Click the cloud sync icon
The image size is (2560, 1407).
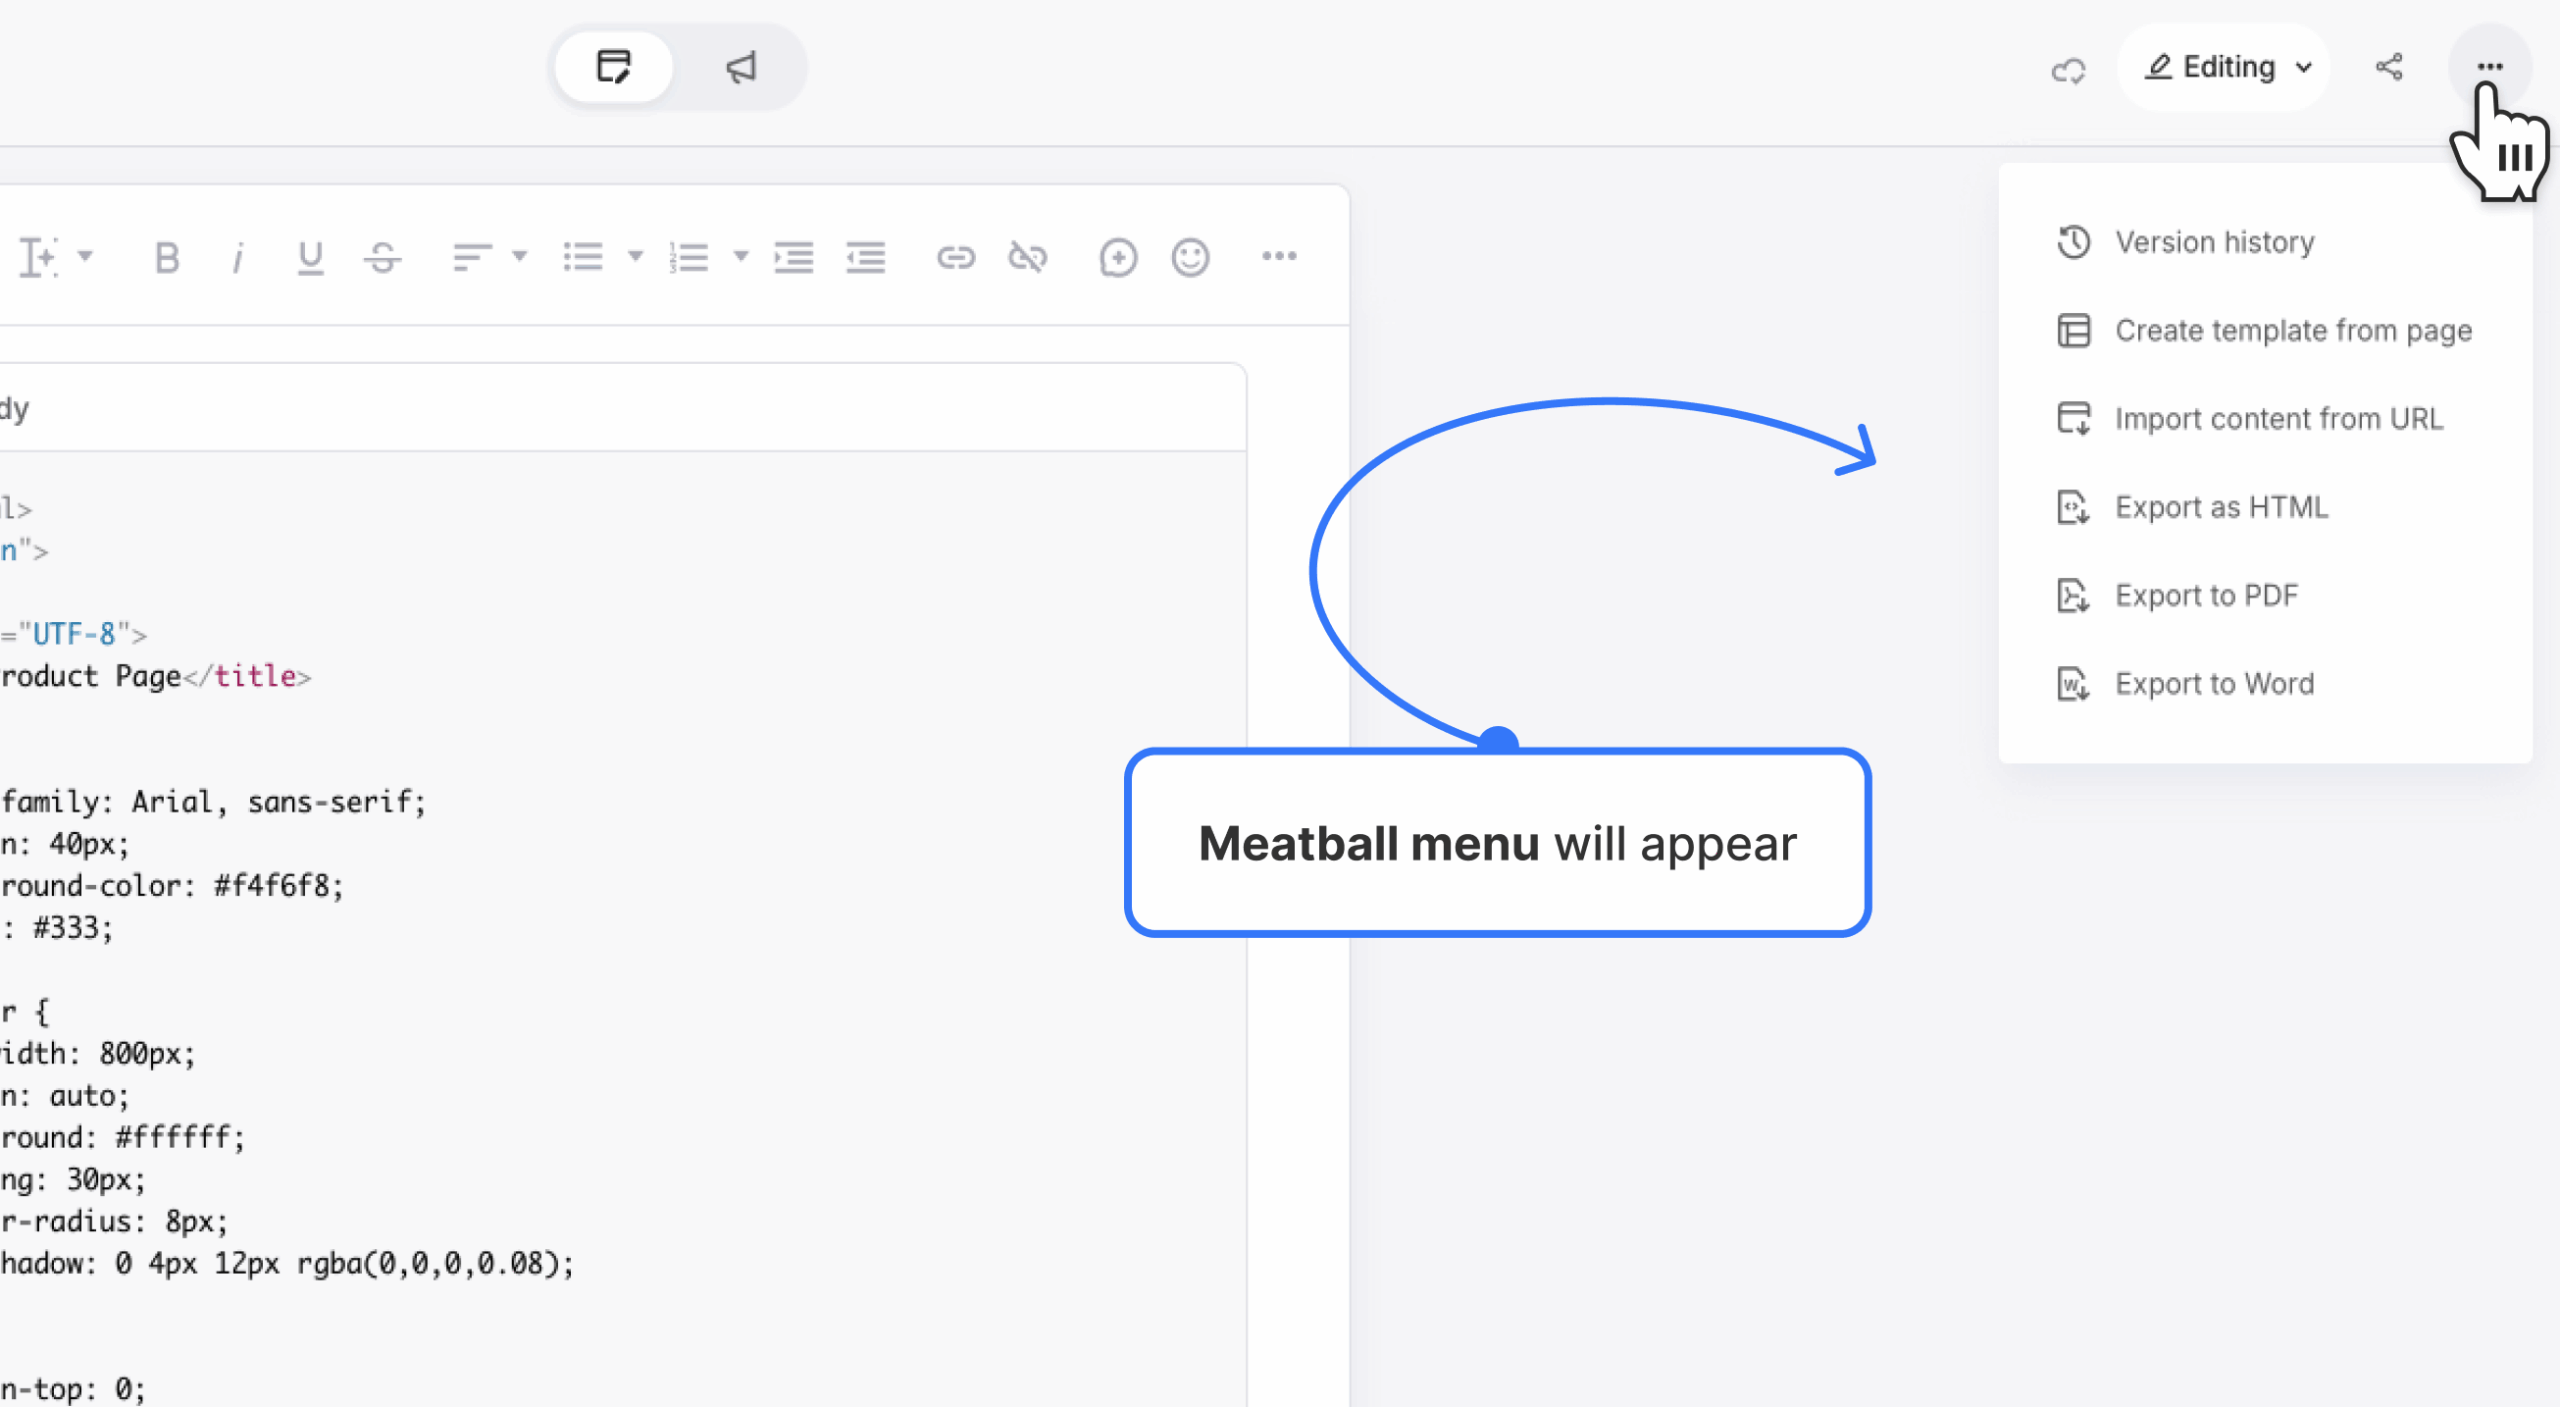click(x=2068, y=67)
